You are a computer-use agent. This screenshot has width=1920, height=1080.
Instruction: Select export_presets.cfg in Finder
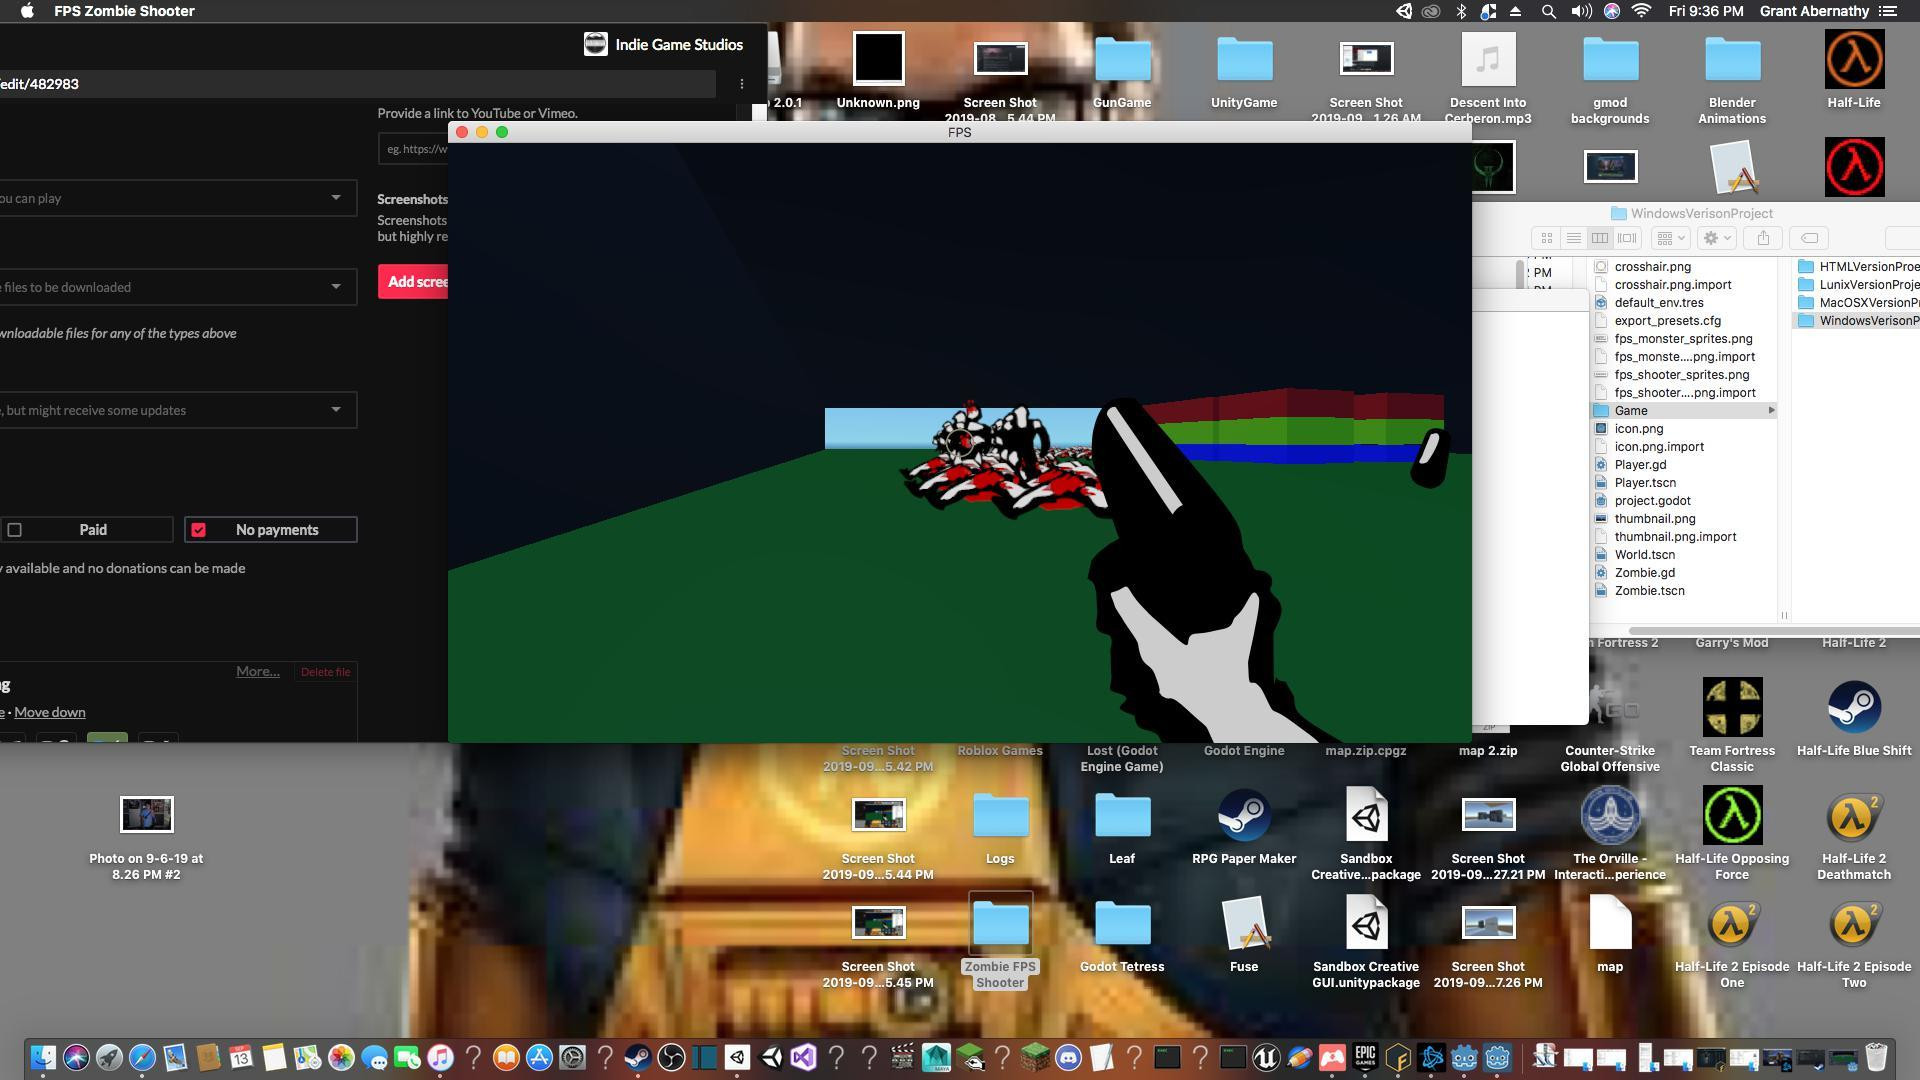(1667, 321)
